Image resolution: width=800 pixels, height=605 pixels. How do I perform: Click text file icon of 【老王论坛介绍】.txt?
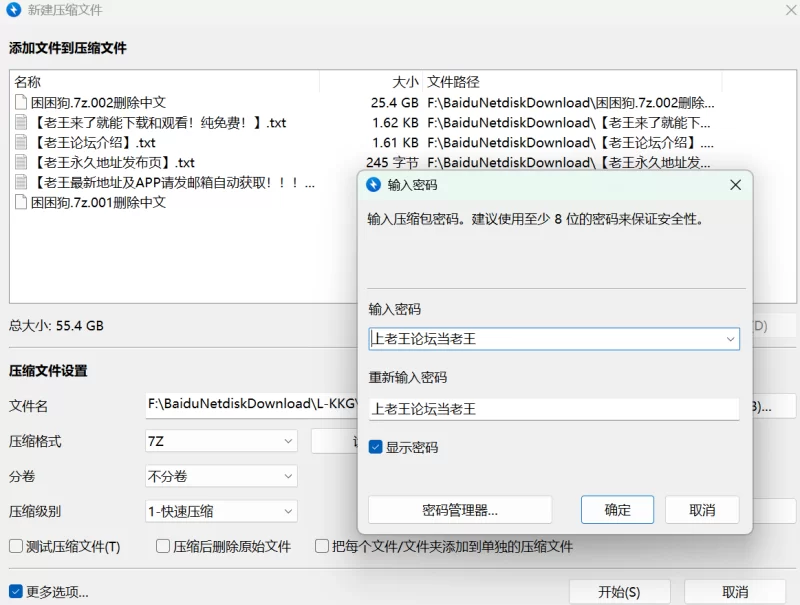[21, 142]
